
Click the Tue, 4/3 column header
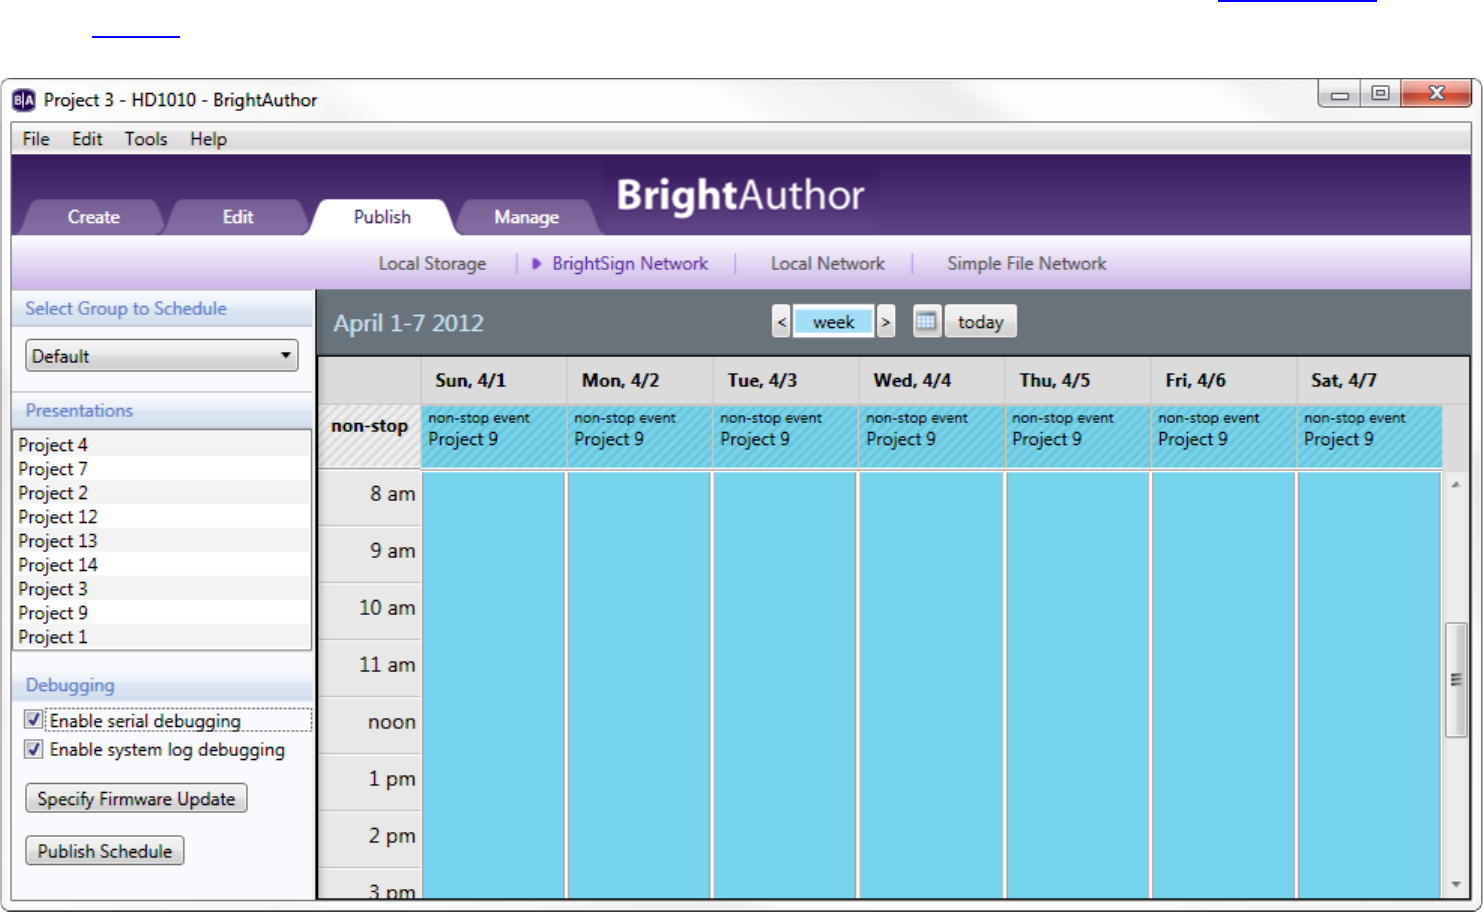pos(785,380)
